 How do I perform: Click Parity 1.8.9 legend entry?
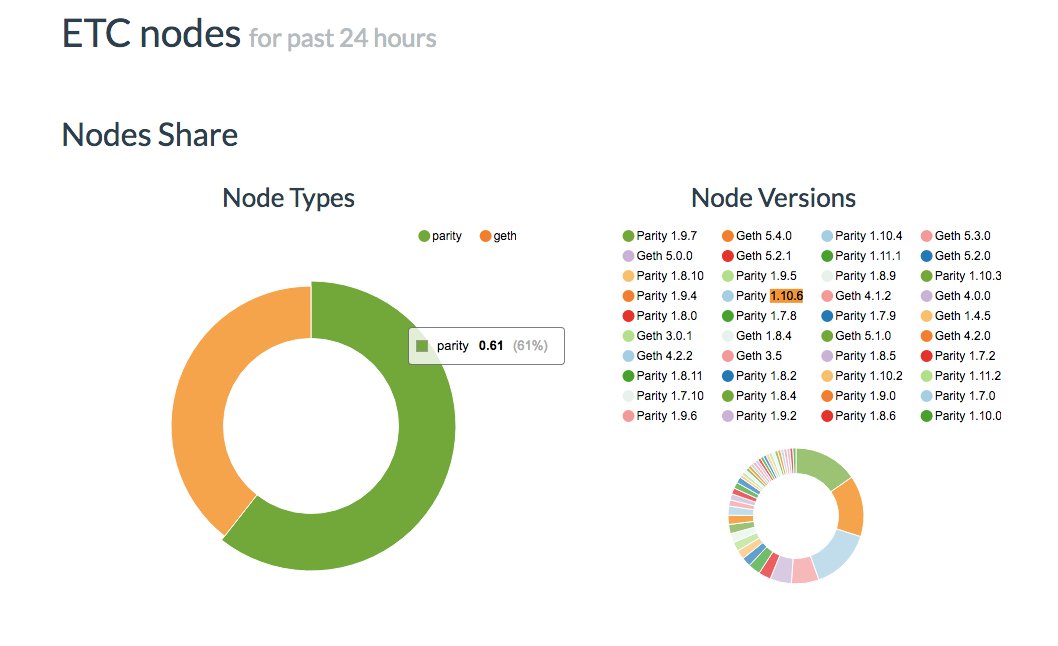click(x=858, y=275)
